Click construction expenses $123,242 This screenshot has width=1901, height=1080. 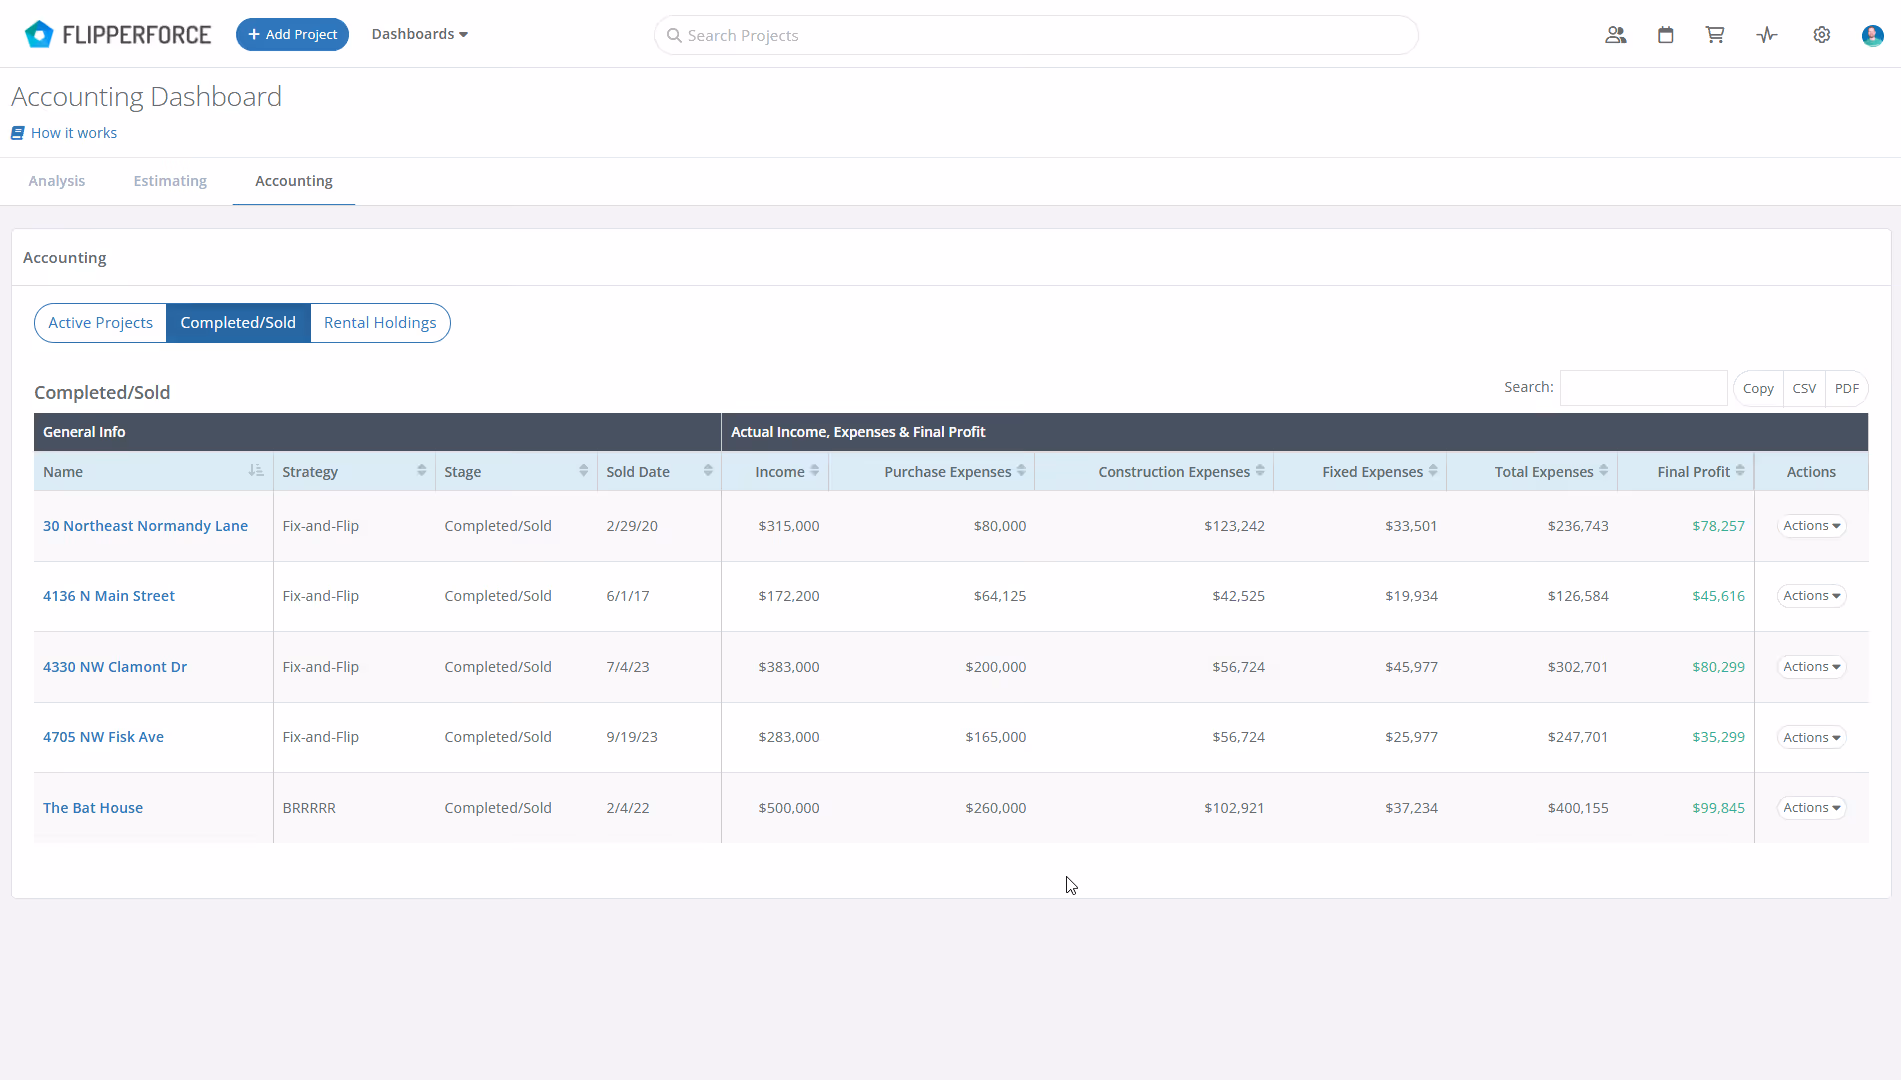(x=1234, y=526)
